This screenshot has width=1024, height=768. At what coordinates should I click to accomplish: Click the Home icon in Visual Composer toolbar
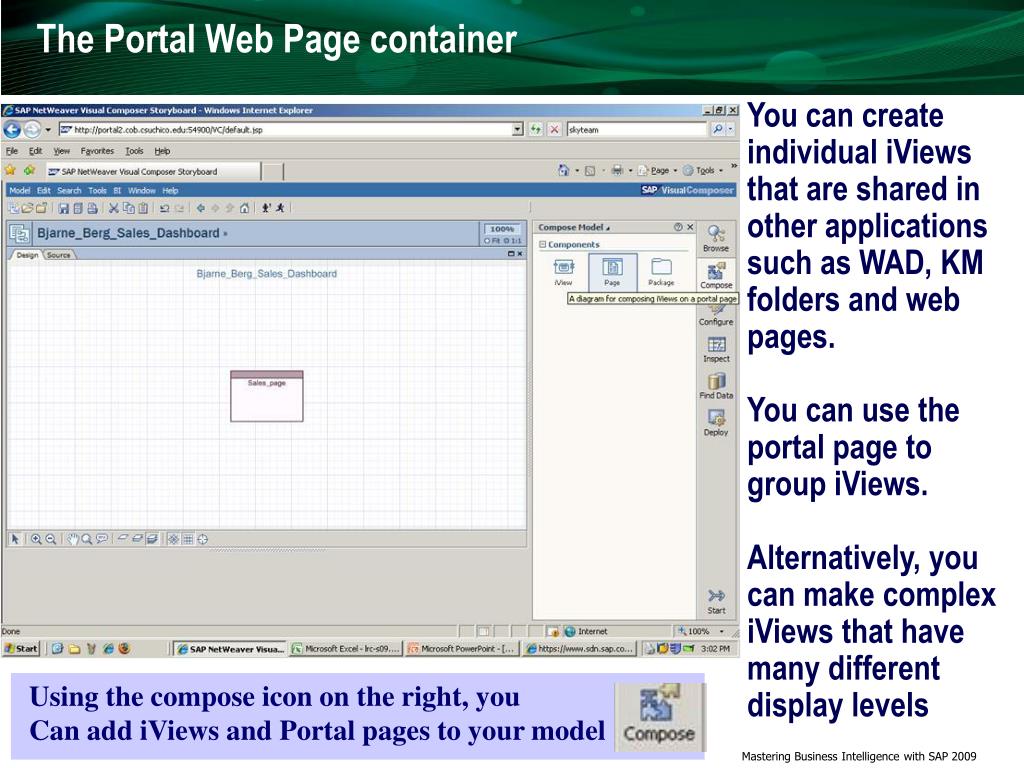[x=244, y=208]
